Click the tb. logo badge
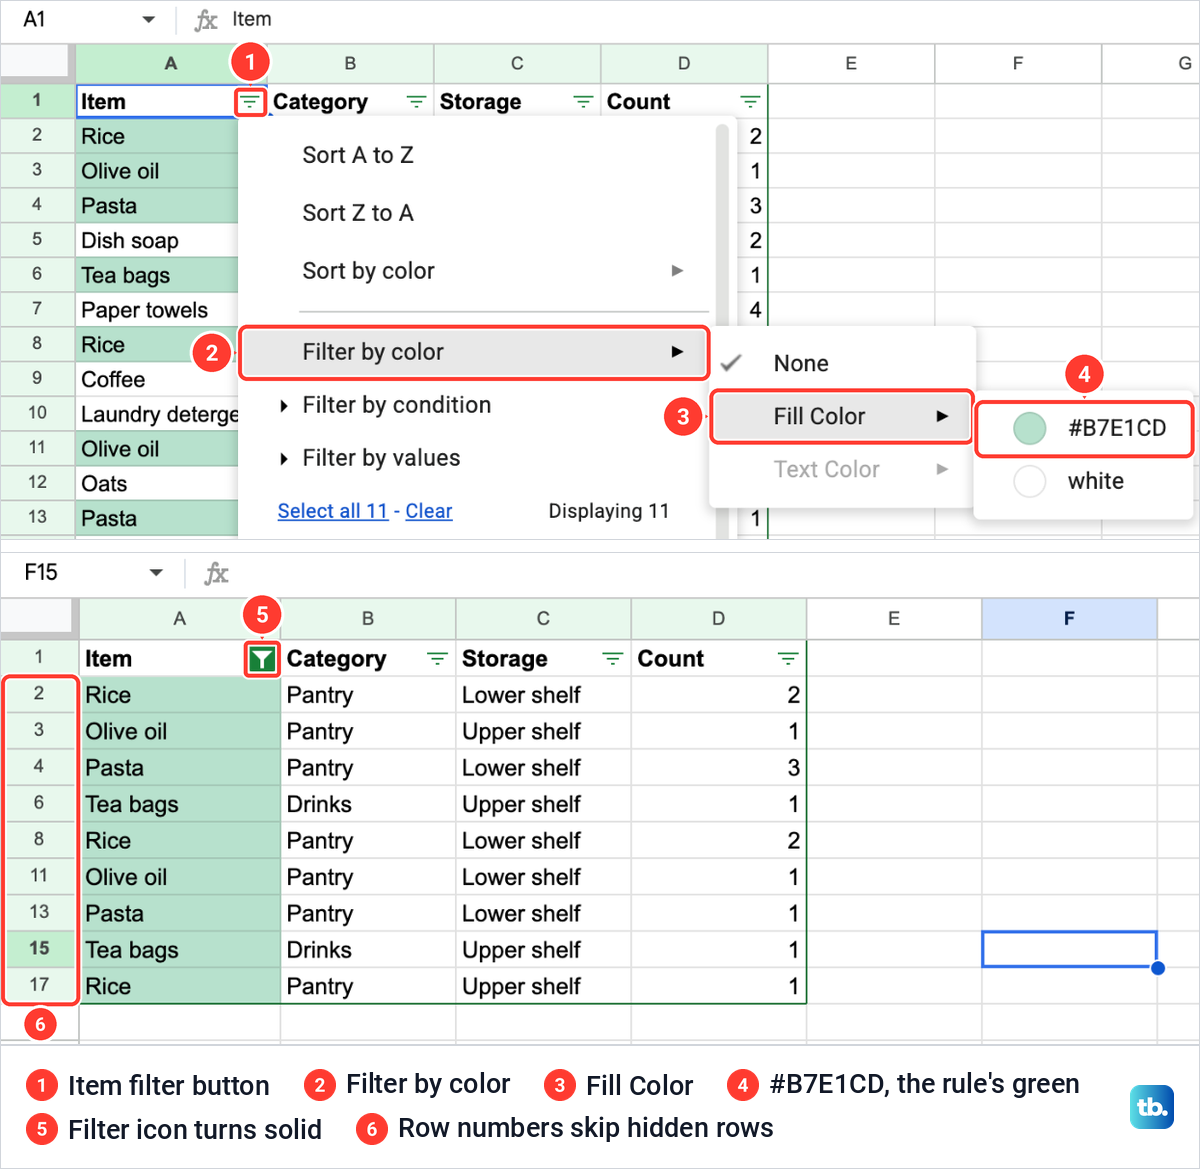1200x1169 pixels. coord(1152,1107)
